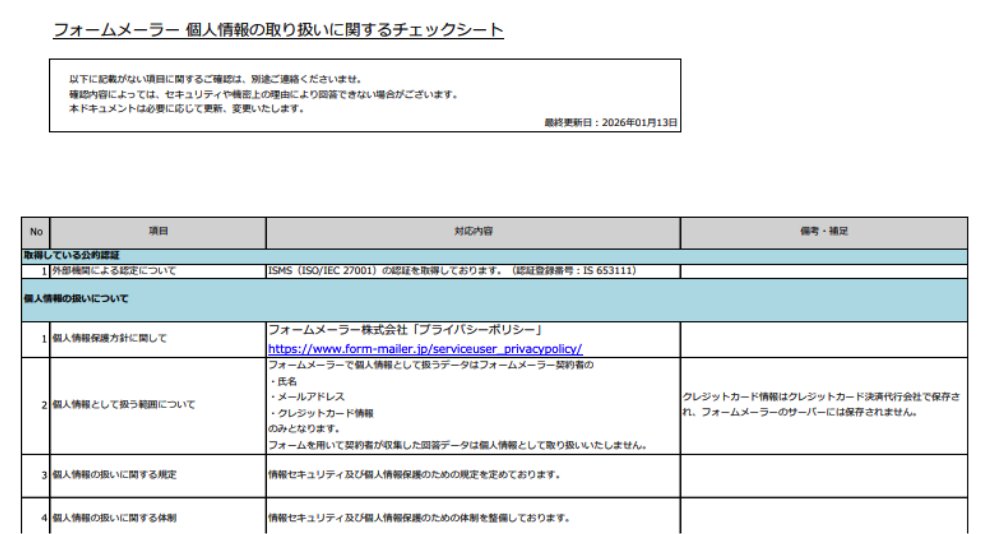Click the notice line 確認内容によっては、セキュリティや機密上の理由

(264, 95)
